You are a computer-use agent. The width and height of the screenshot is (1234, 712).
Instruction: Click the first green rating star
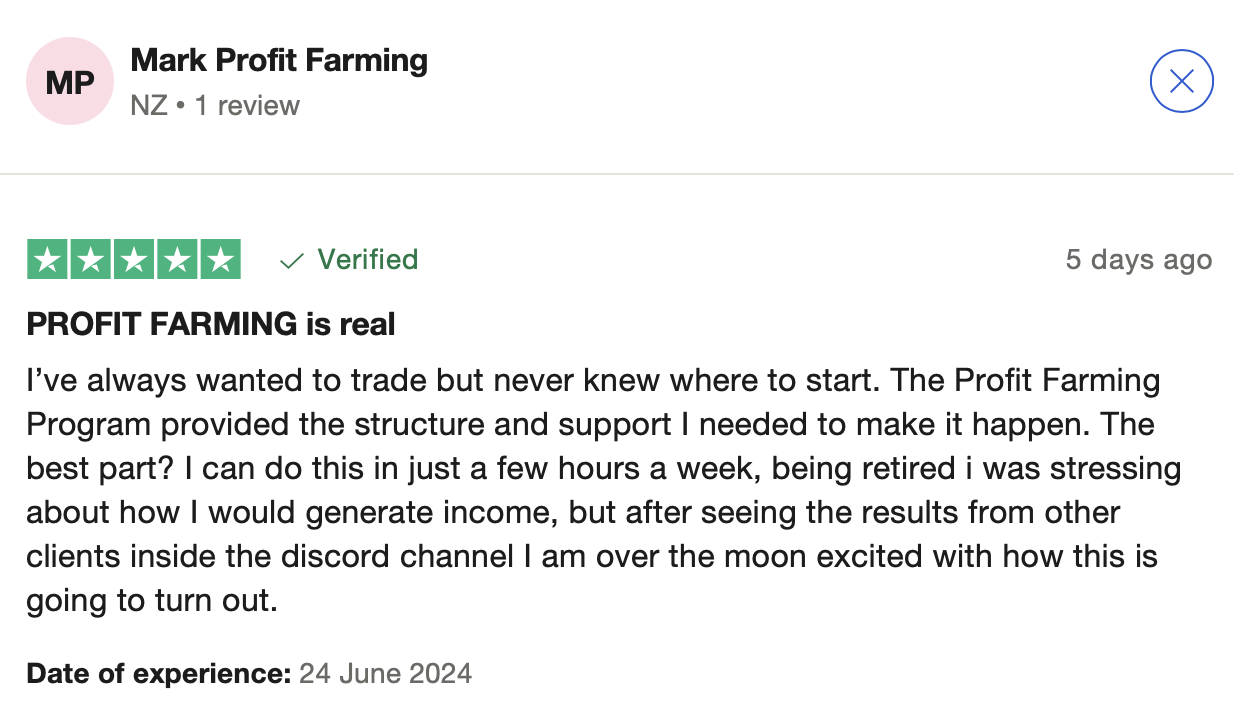coord(47,259)
